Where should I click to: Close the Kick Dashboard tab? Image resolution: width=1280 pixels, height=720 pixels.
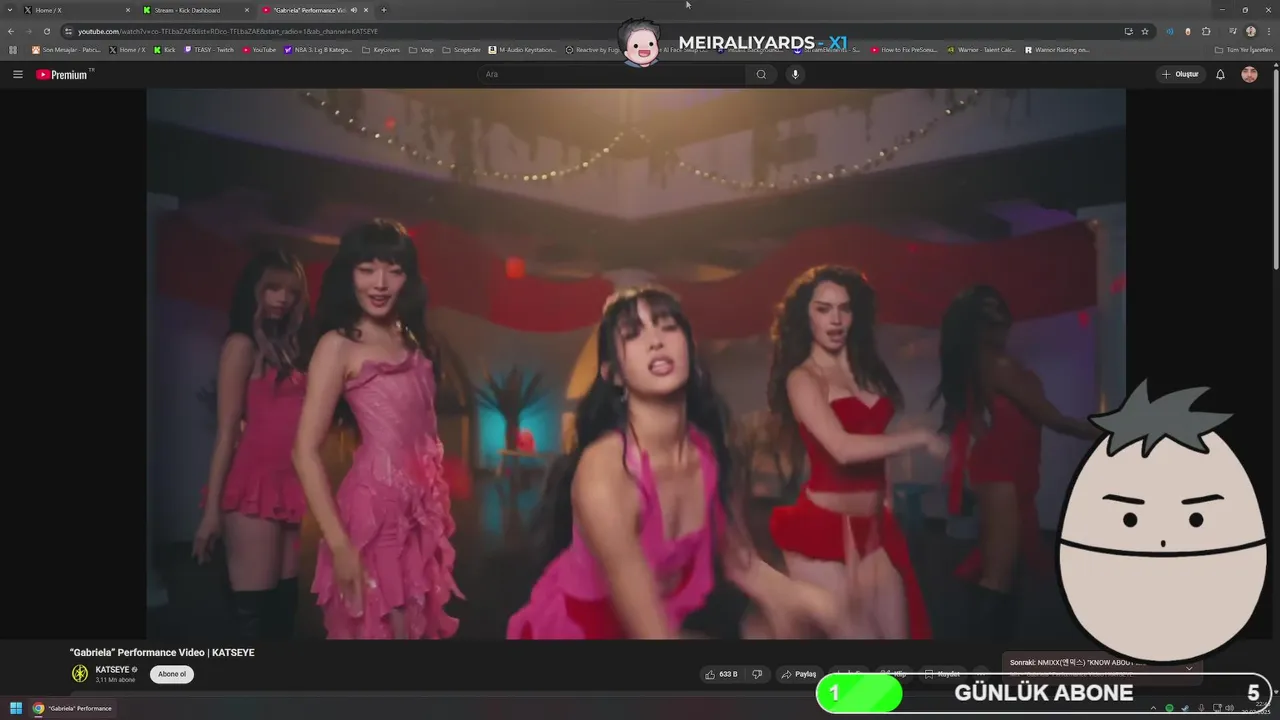pyautogui.click(x=247, y=10)
